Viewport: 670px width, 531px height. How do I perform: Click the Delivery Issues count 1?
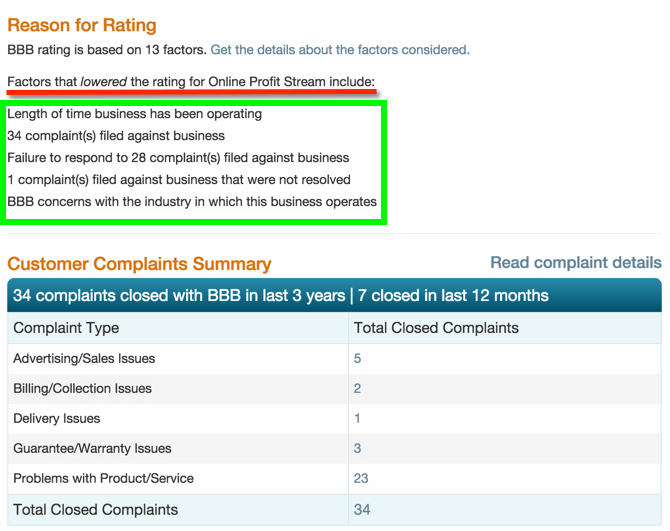point(357,418)
